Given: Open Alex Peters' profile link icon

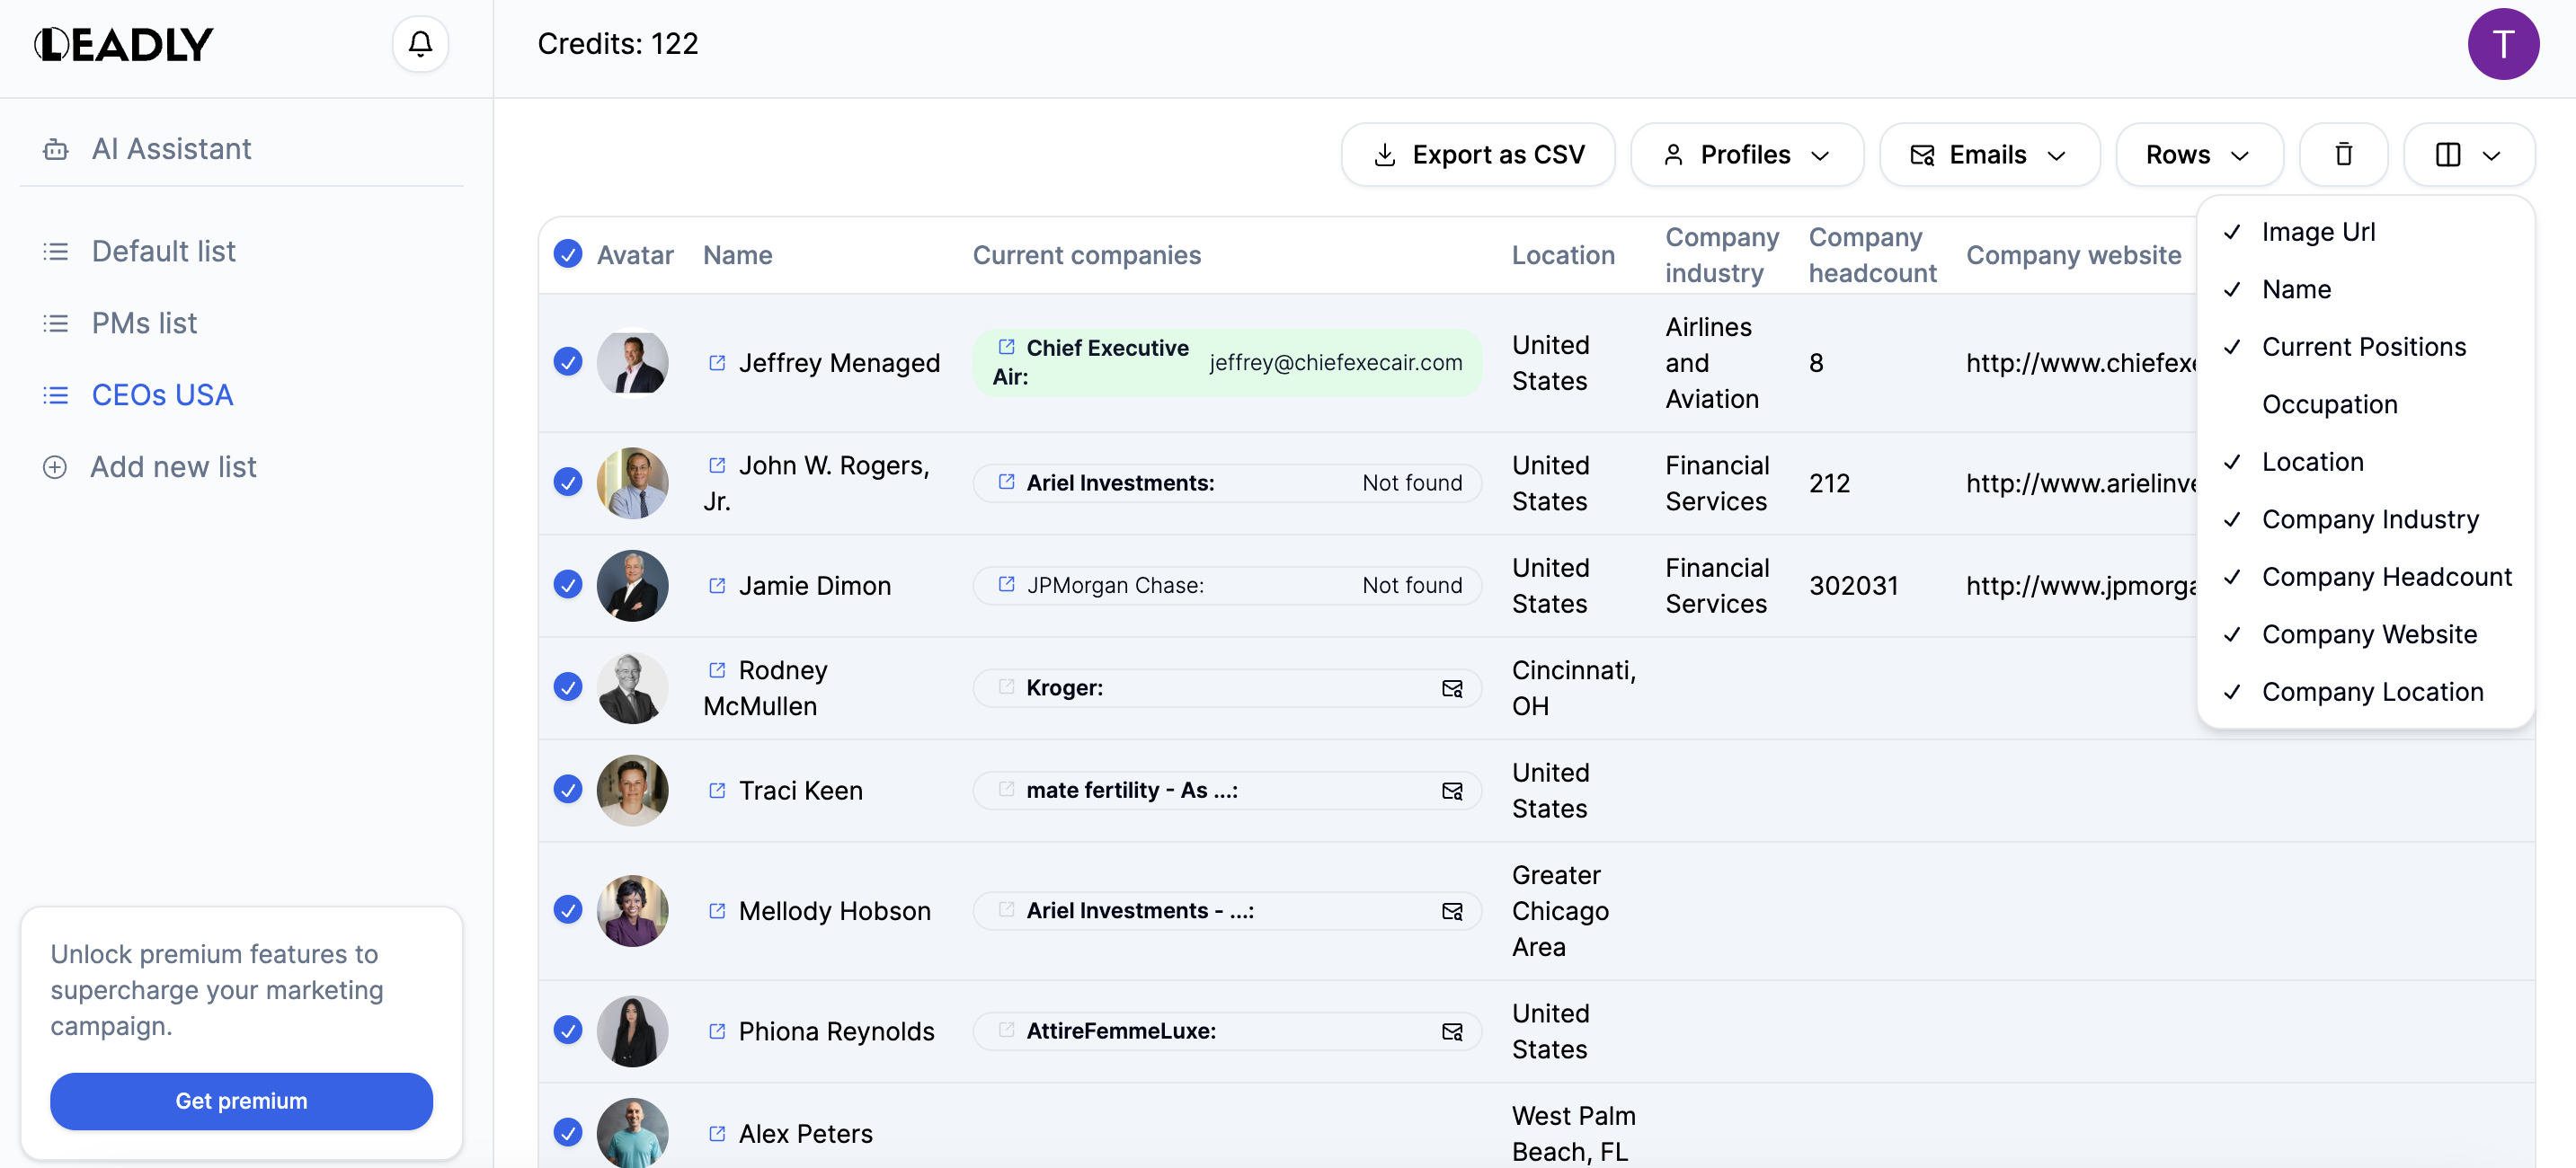Looking at the screenshot, I should 717,1133.
